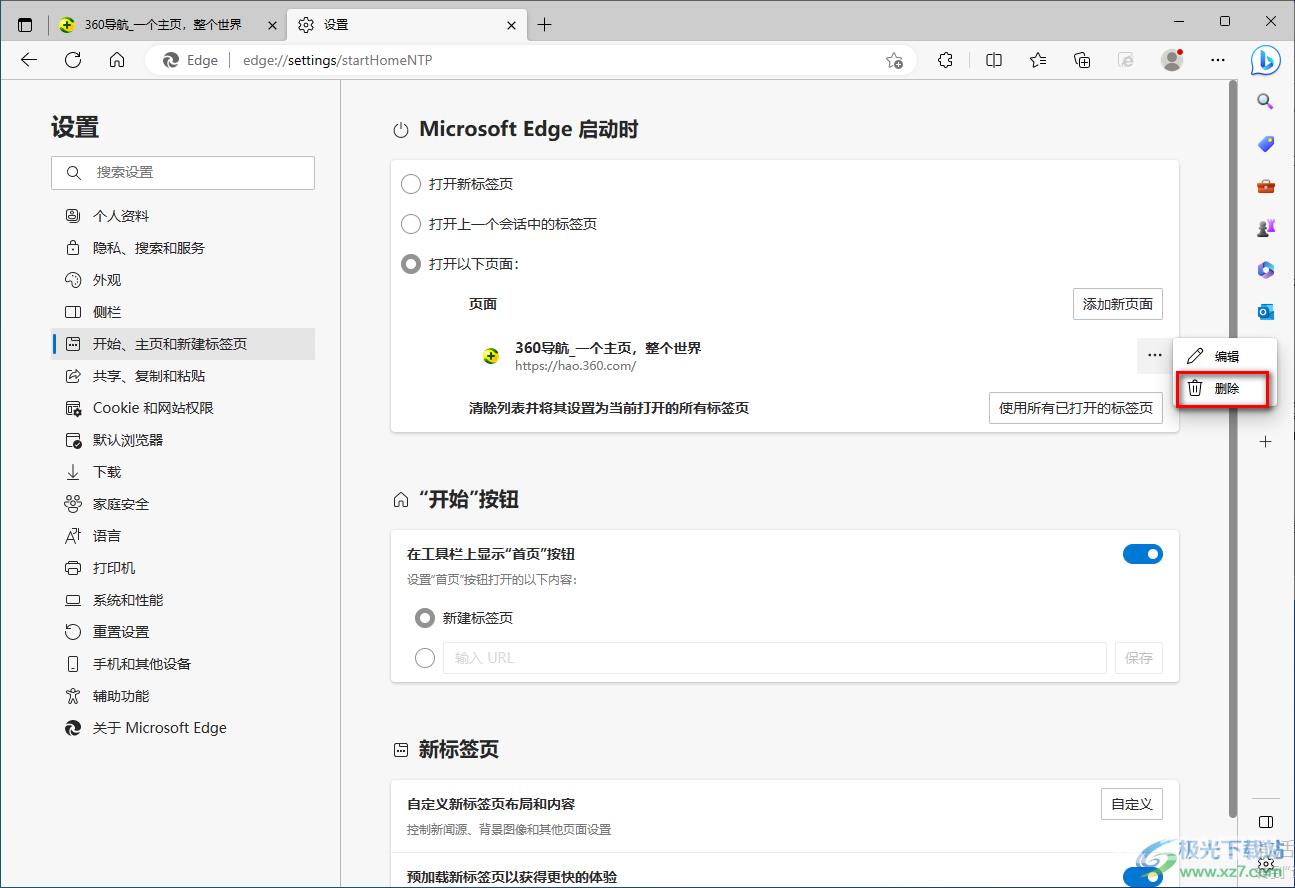1295x888 pixels.
Task: Open 侧栏 settings section
Action: 183,312
